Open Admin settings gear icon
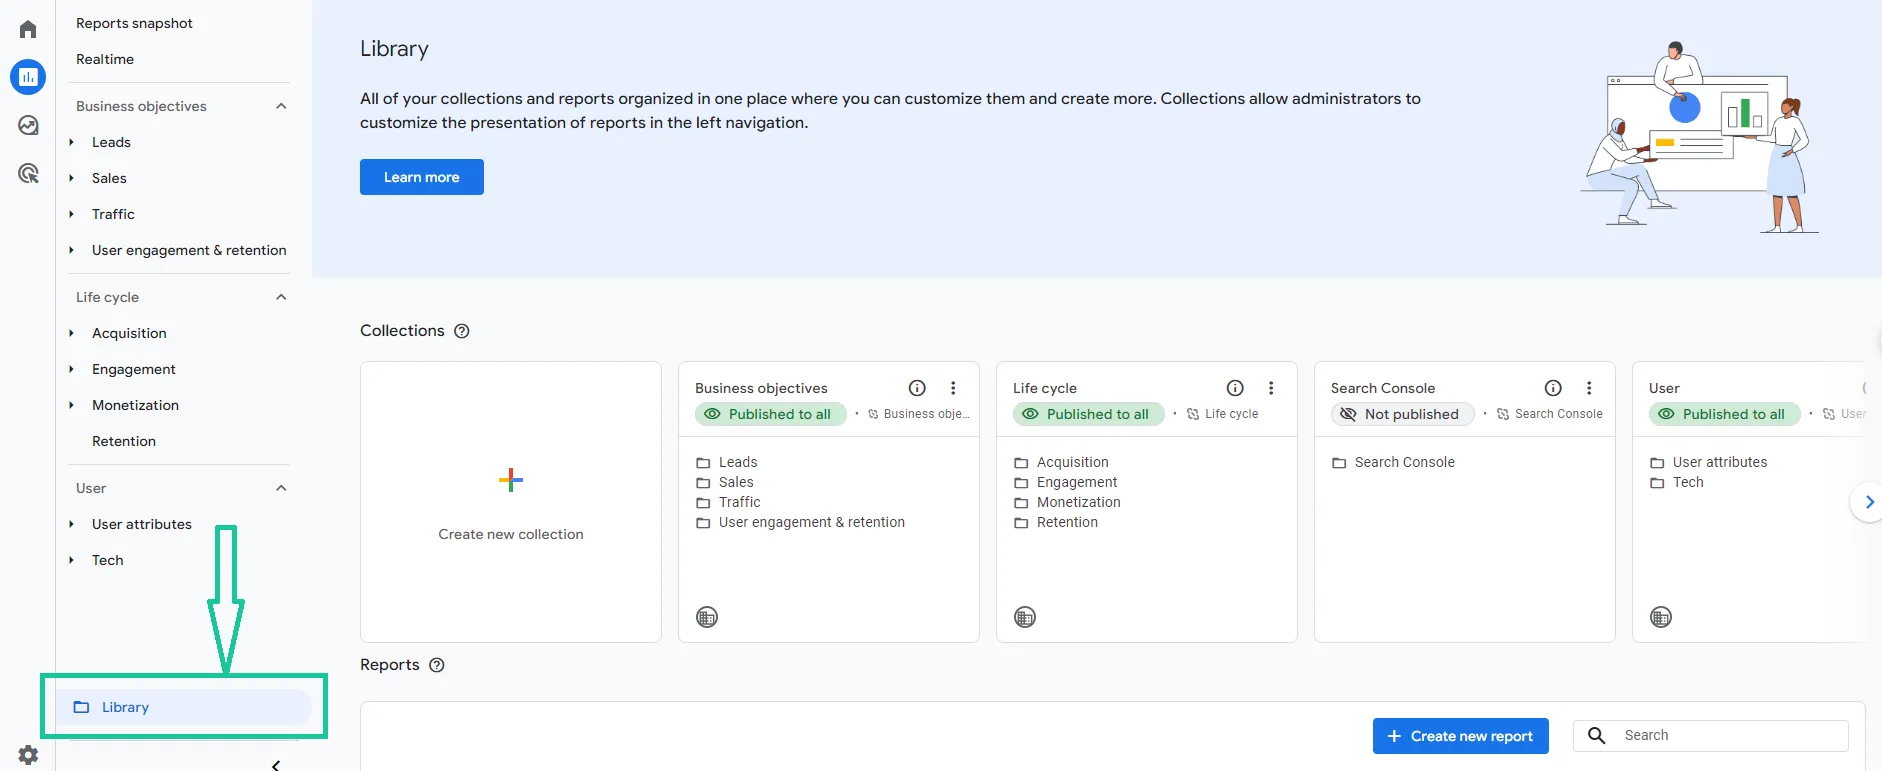 (28, 755)
